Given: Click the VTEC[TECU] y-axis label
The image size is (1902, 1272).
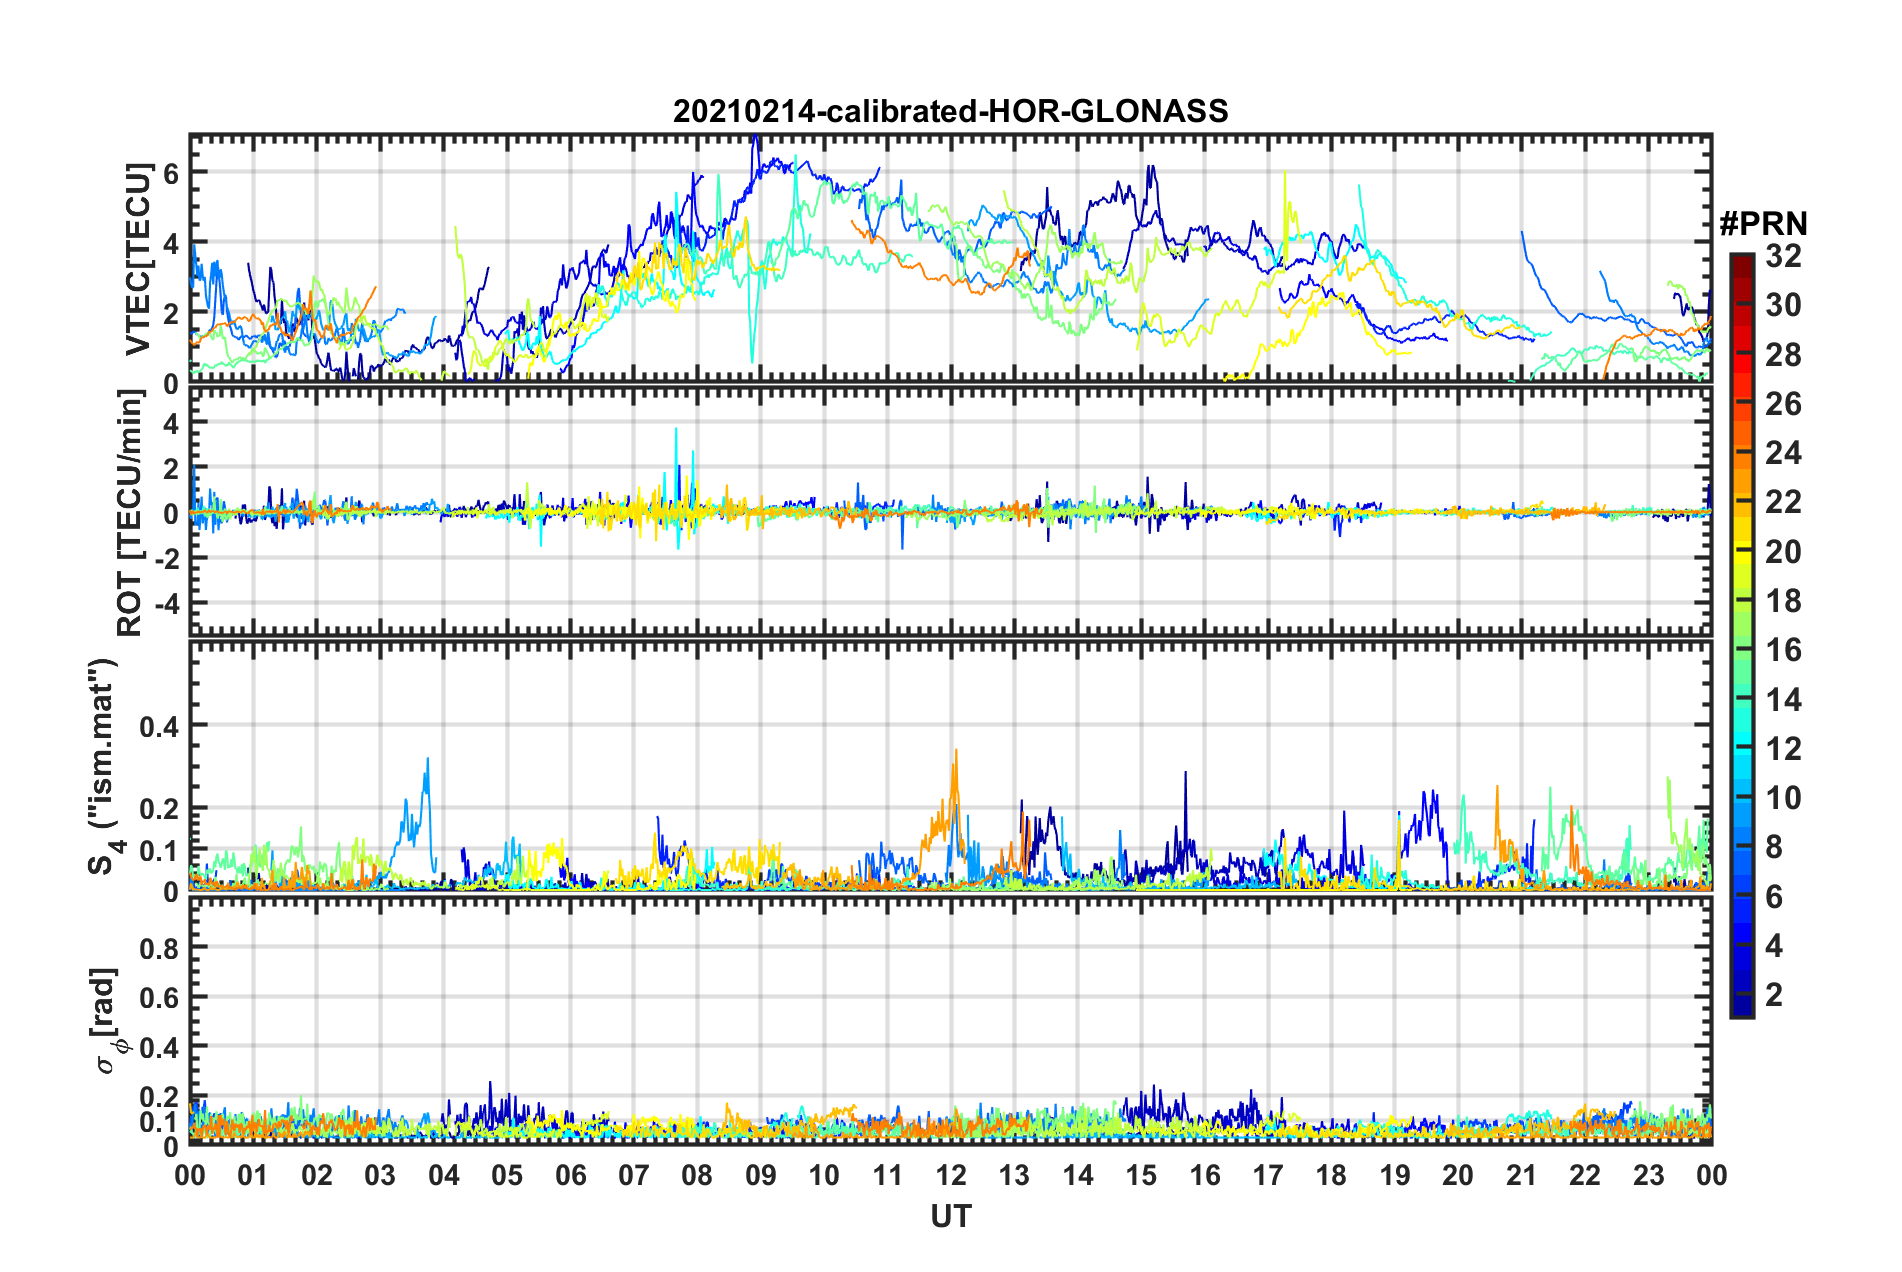Looking at the screenshot, I should point(137,258).
